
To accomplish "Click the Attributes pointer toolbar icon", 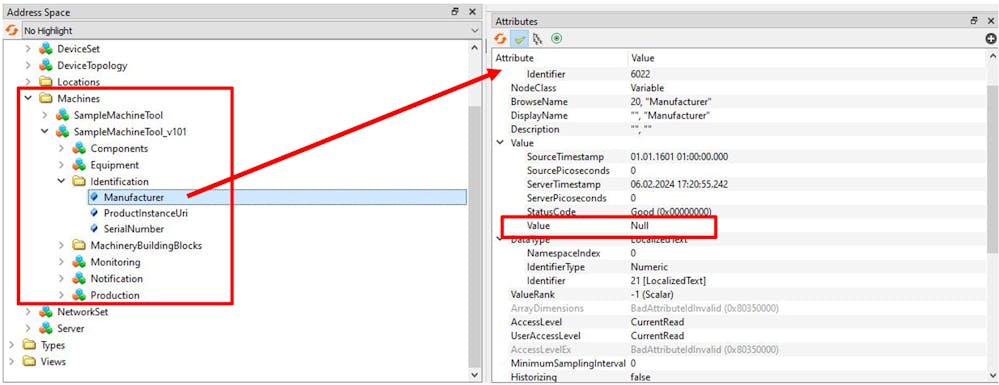I will [x=538, y=39].
